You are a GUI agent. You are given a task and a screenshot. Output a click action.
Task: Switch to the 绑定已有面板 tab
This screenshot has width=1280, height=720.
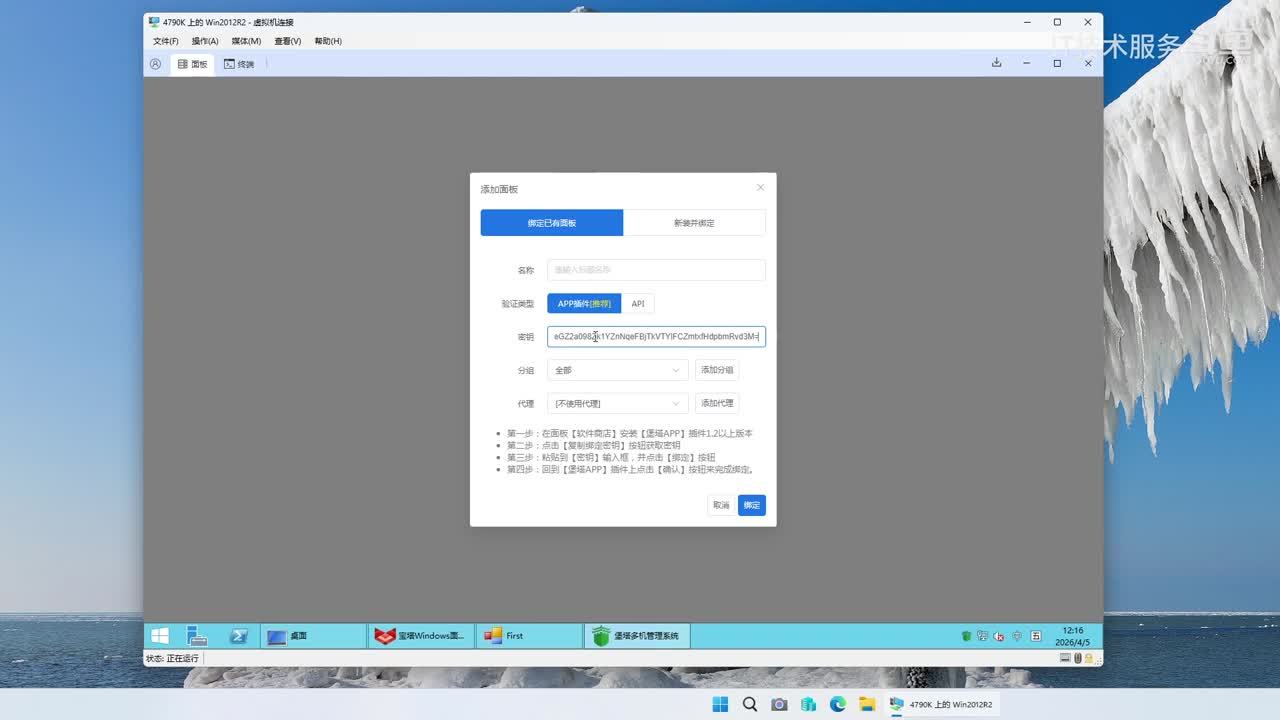pos(552,223)
